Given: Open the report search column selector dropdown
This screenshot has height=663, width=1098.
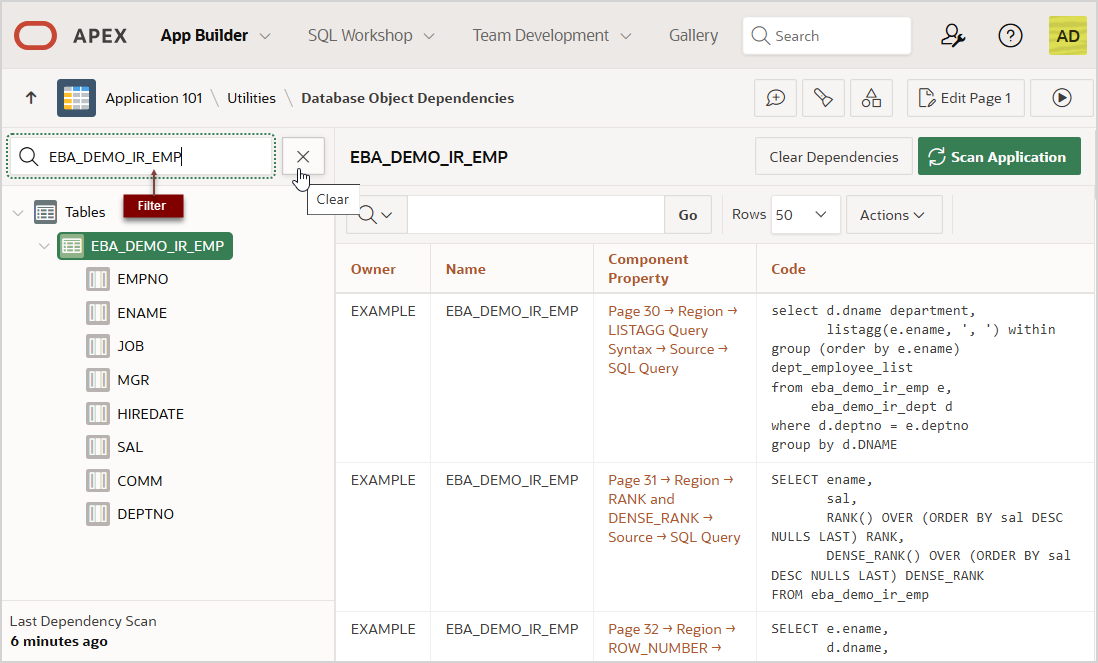Looking at the screenshot, I should pyautogui.click(x=375, y=215).
